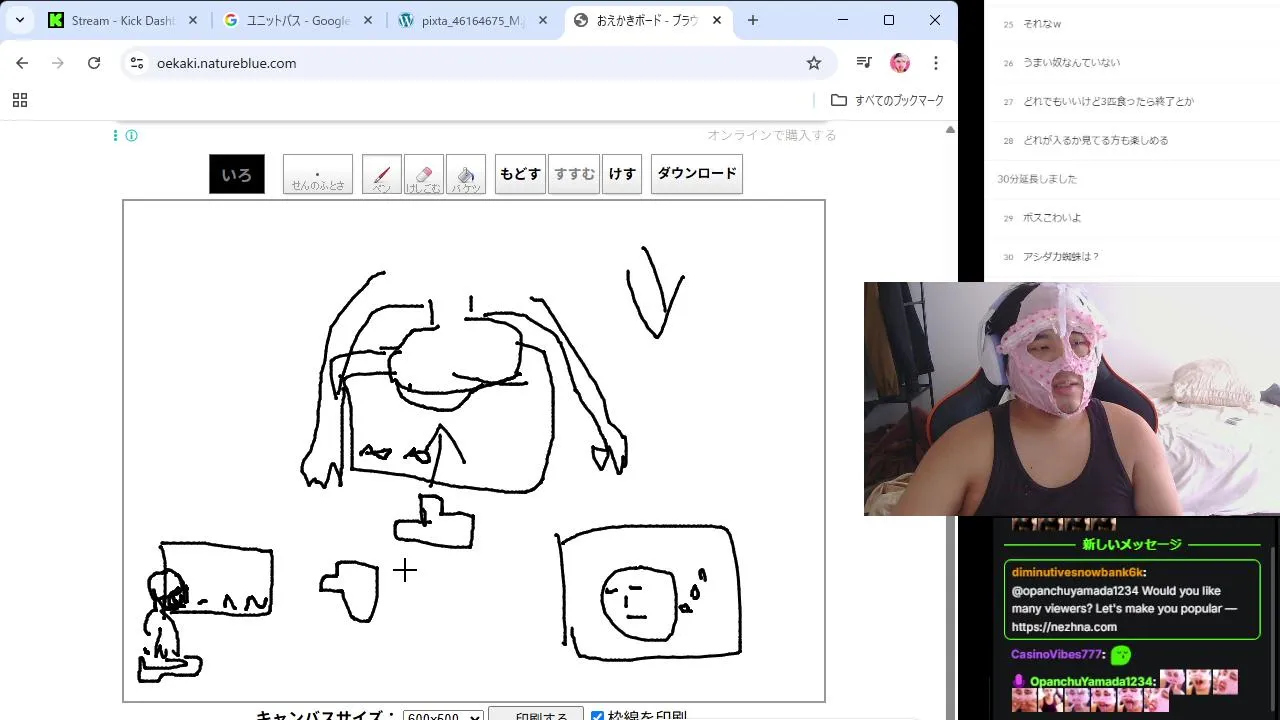Click the ダウンロード download button
1280x720 pixels.
(x=697, y=174)
